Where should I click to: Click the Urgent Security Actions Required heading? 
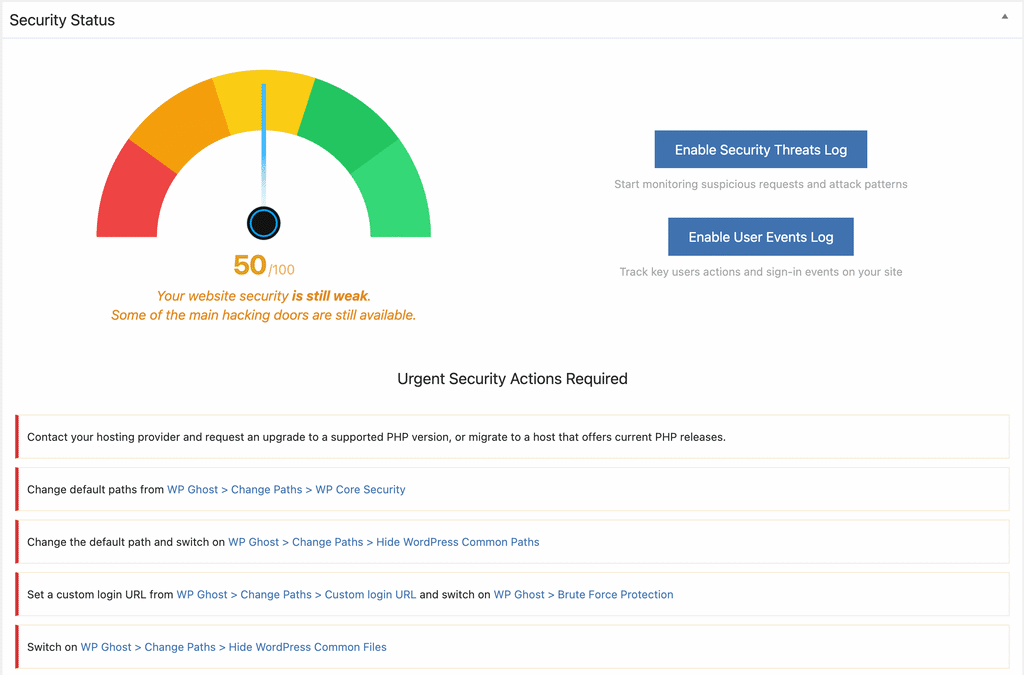[512, 378]
